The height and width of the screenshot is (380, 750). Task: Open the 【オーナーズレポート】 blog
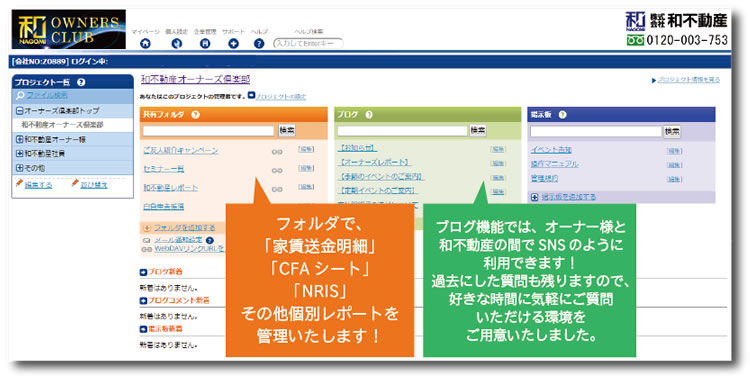click(x=375, y=162)
